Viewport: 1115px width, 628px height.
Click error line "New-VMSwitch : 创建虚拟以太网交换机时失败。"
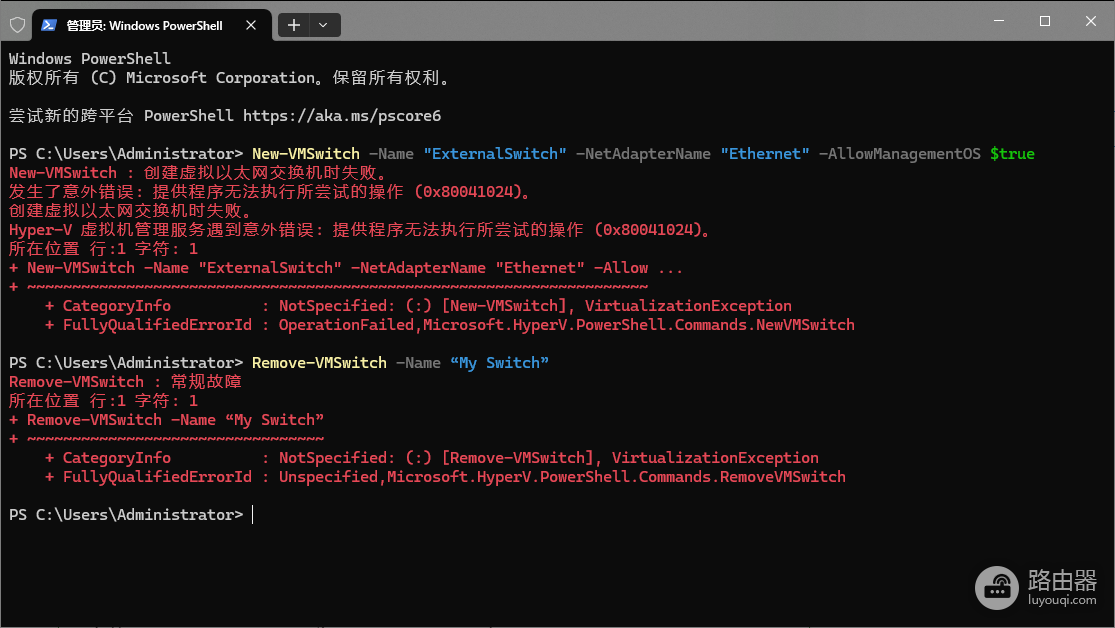pyautogui.click(x=198, y=173)
